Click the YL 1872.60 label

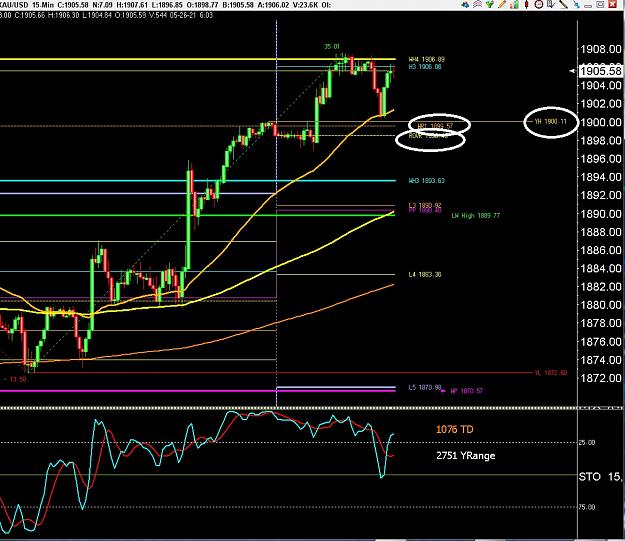pos(550,373)
